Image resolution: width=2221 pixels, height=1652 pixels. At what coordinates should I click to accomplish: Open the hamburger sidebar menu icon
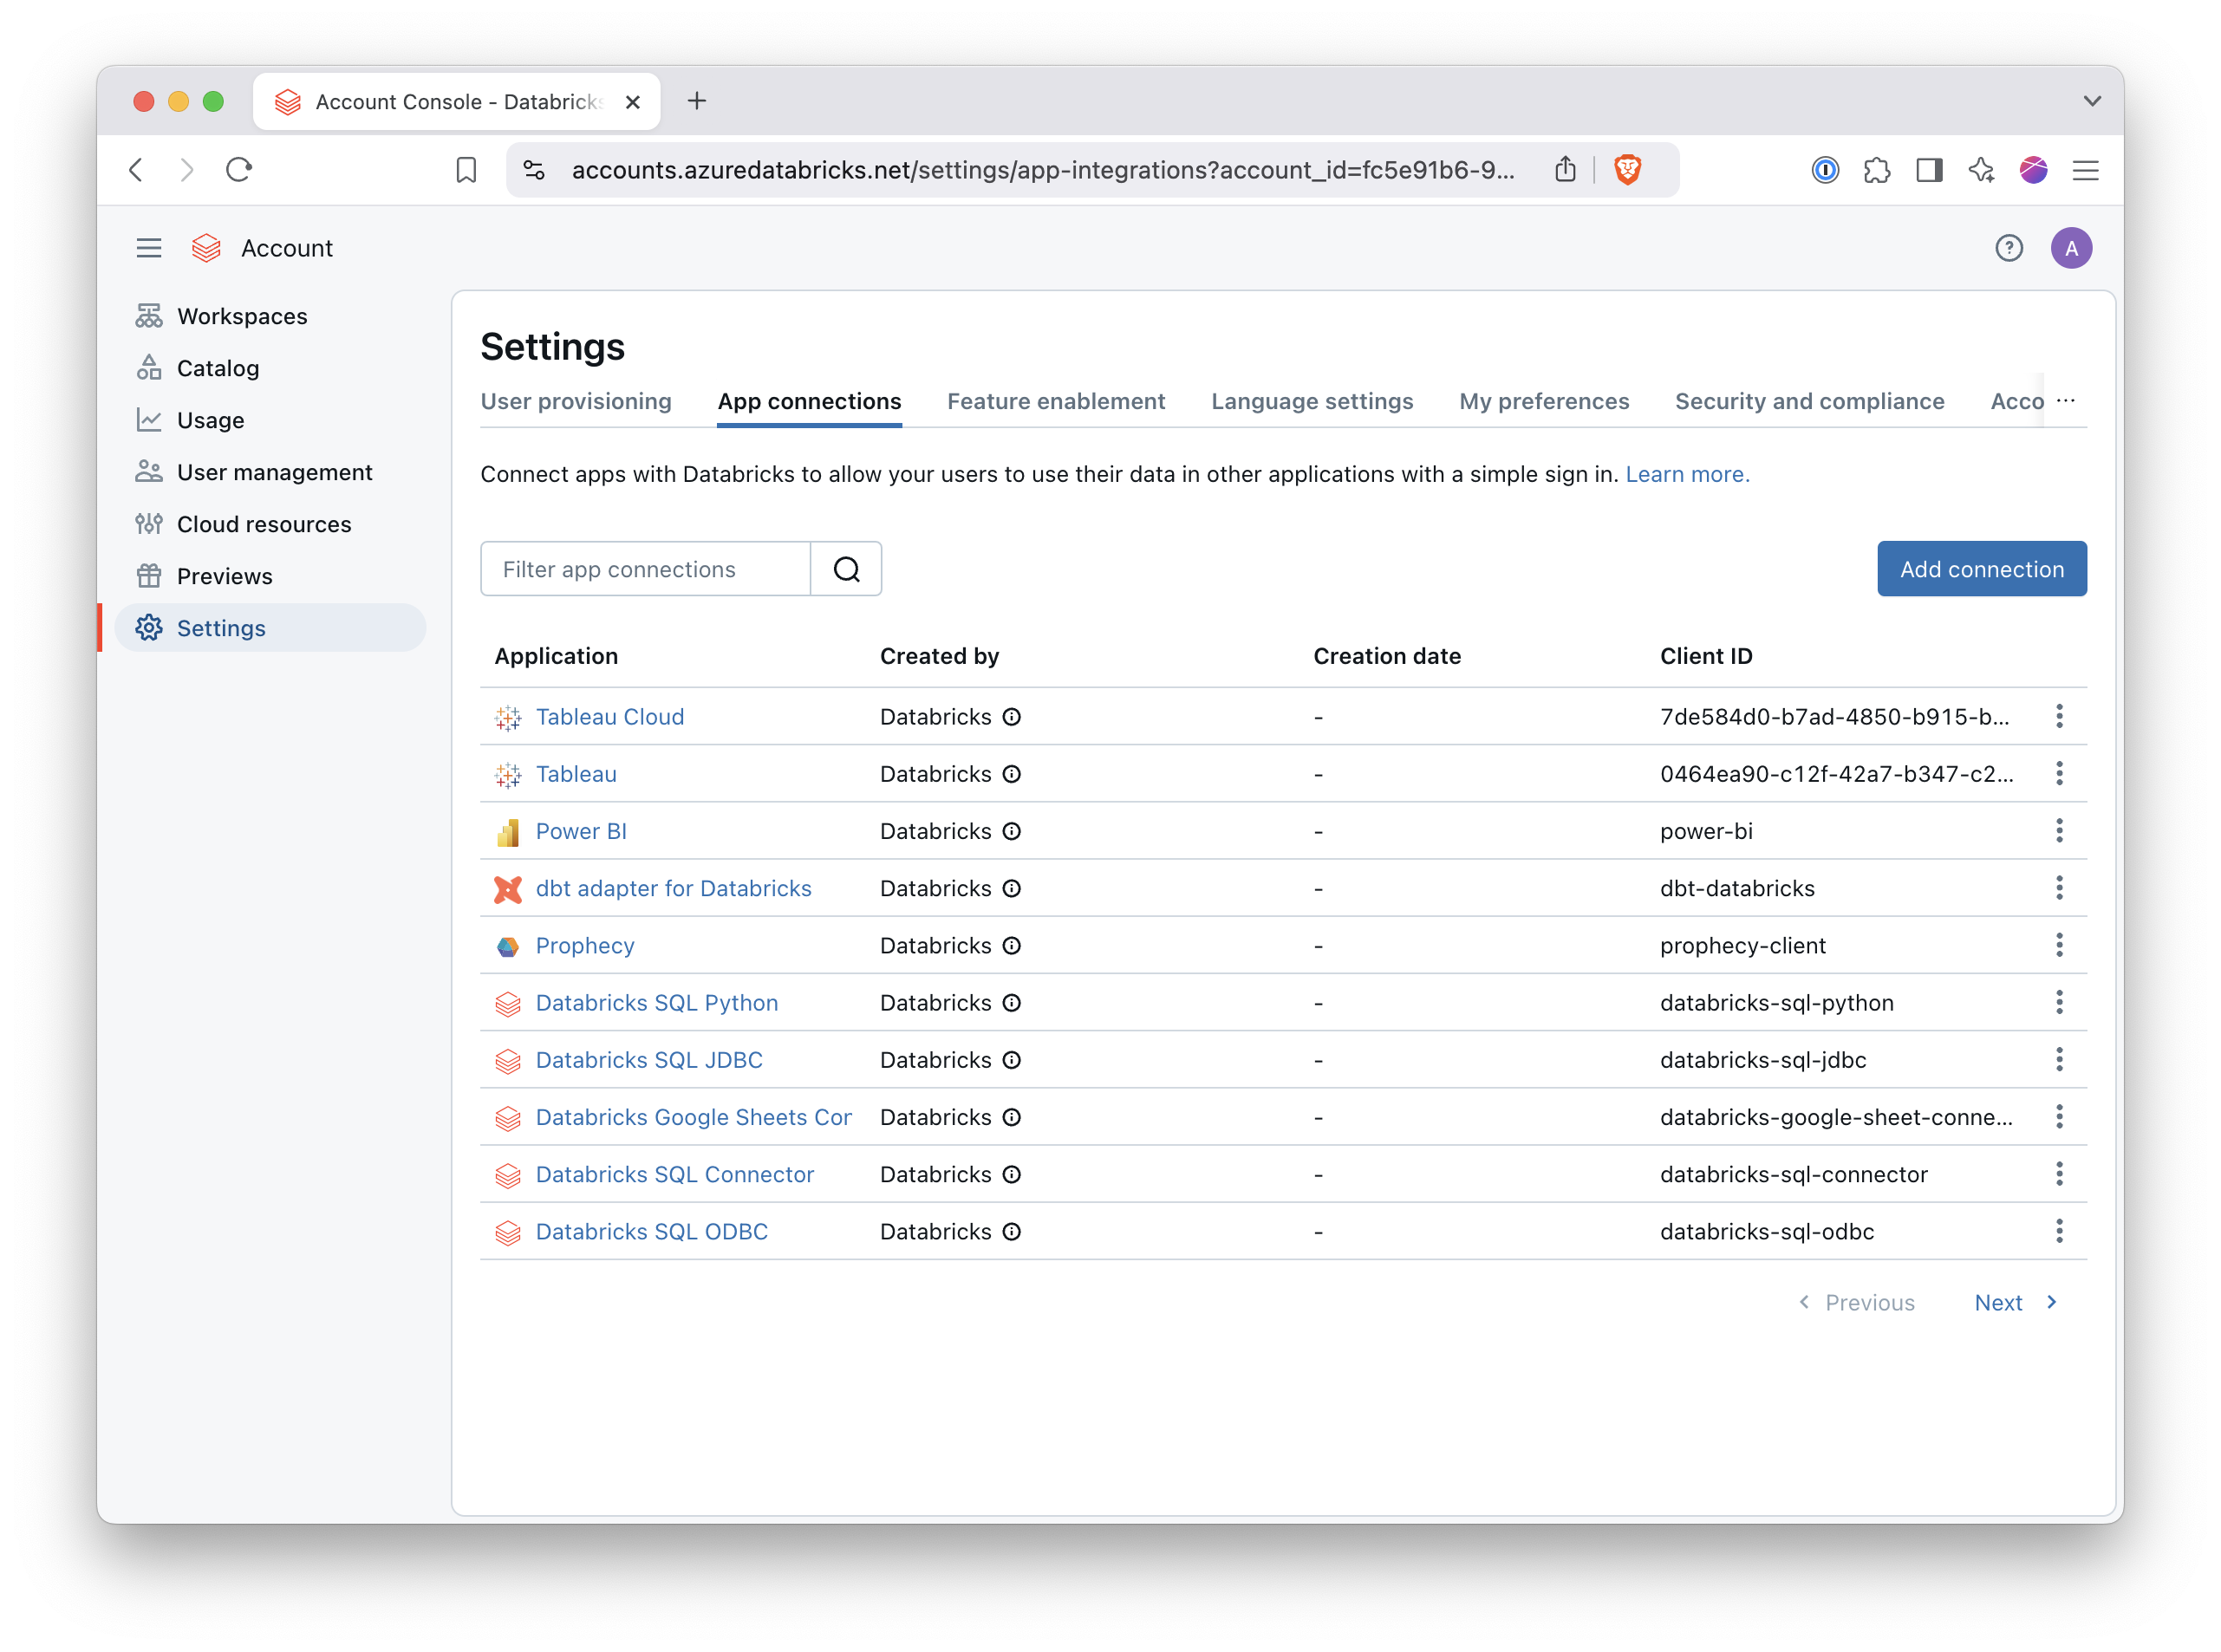click(149, 248)
